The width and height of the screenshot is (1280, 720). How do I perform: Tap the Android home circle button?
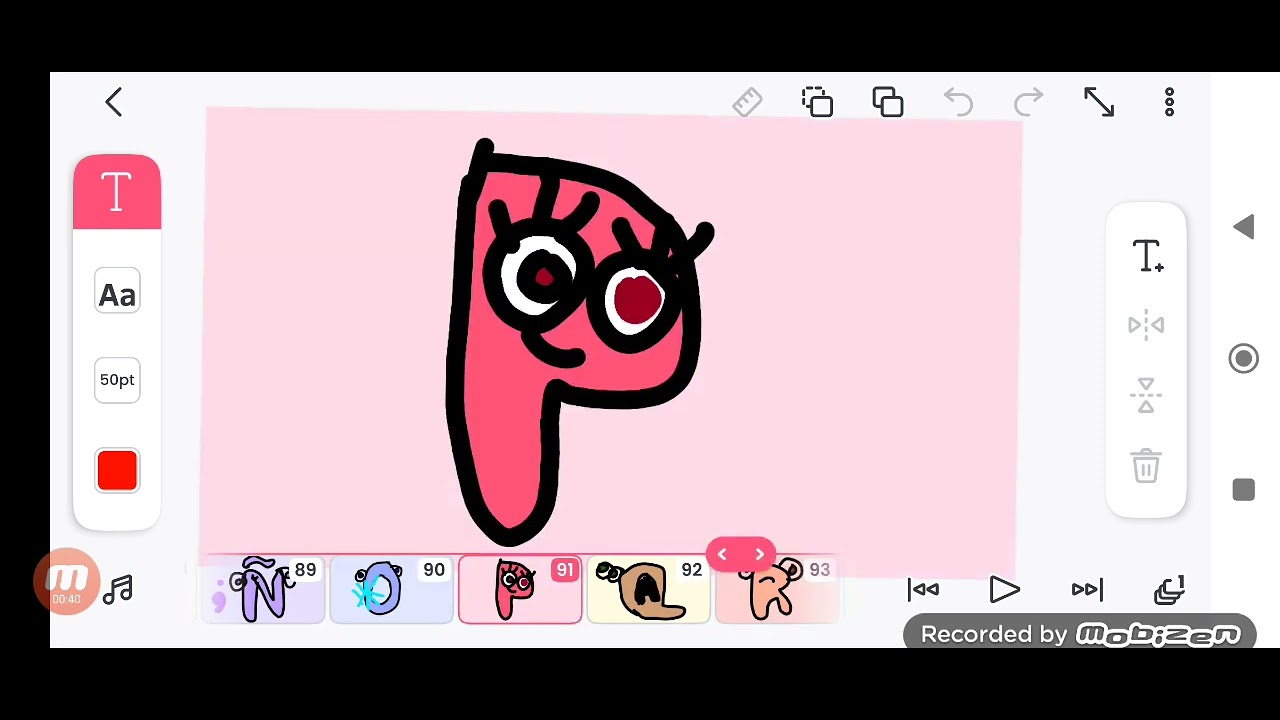1243,359
